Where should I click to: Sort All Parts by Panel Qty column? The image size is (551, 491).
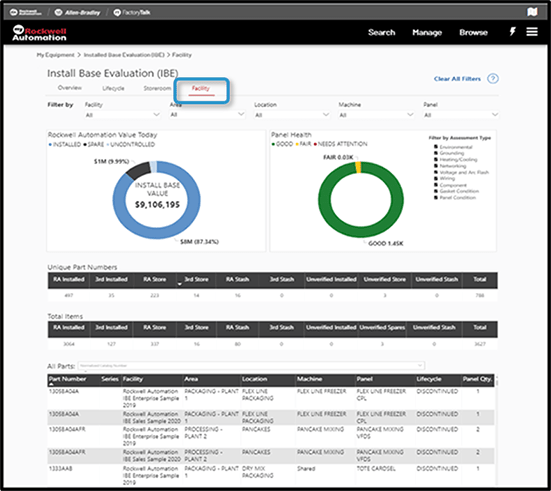[477, 379]
